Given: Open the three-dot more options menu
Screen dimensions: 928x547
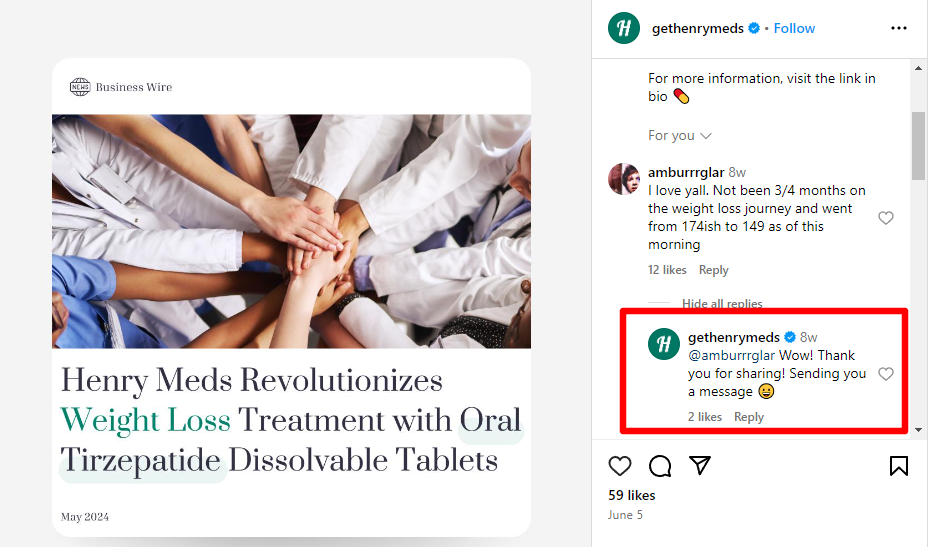Looking at the screenshot, I should tap(899, 28).
